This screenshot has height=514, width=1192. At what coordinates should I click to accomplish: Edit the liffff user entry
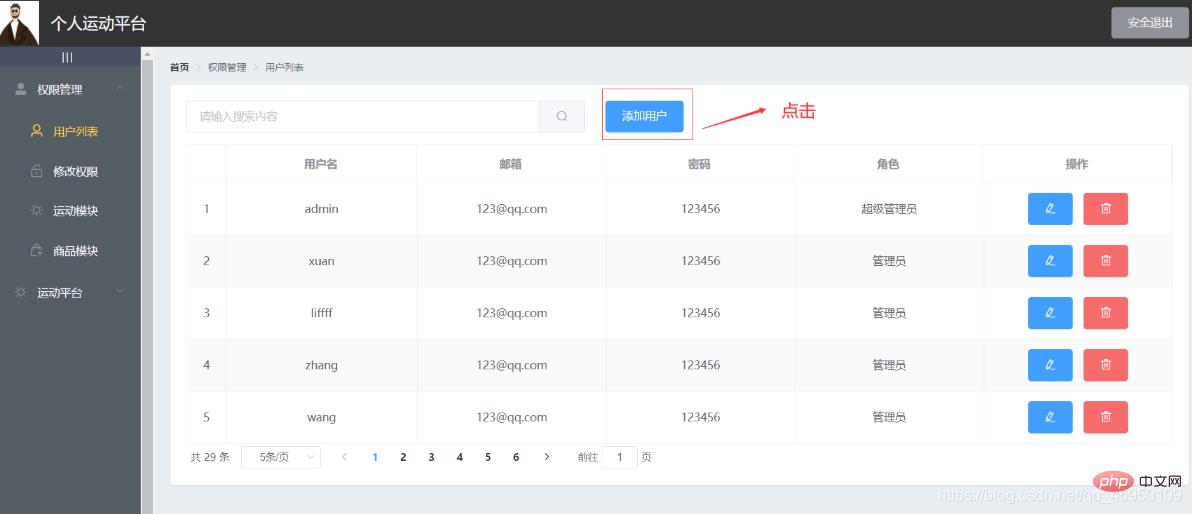pyautogui.click(x=1049, y=313)
